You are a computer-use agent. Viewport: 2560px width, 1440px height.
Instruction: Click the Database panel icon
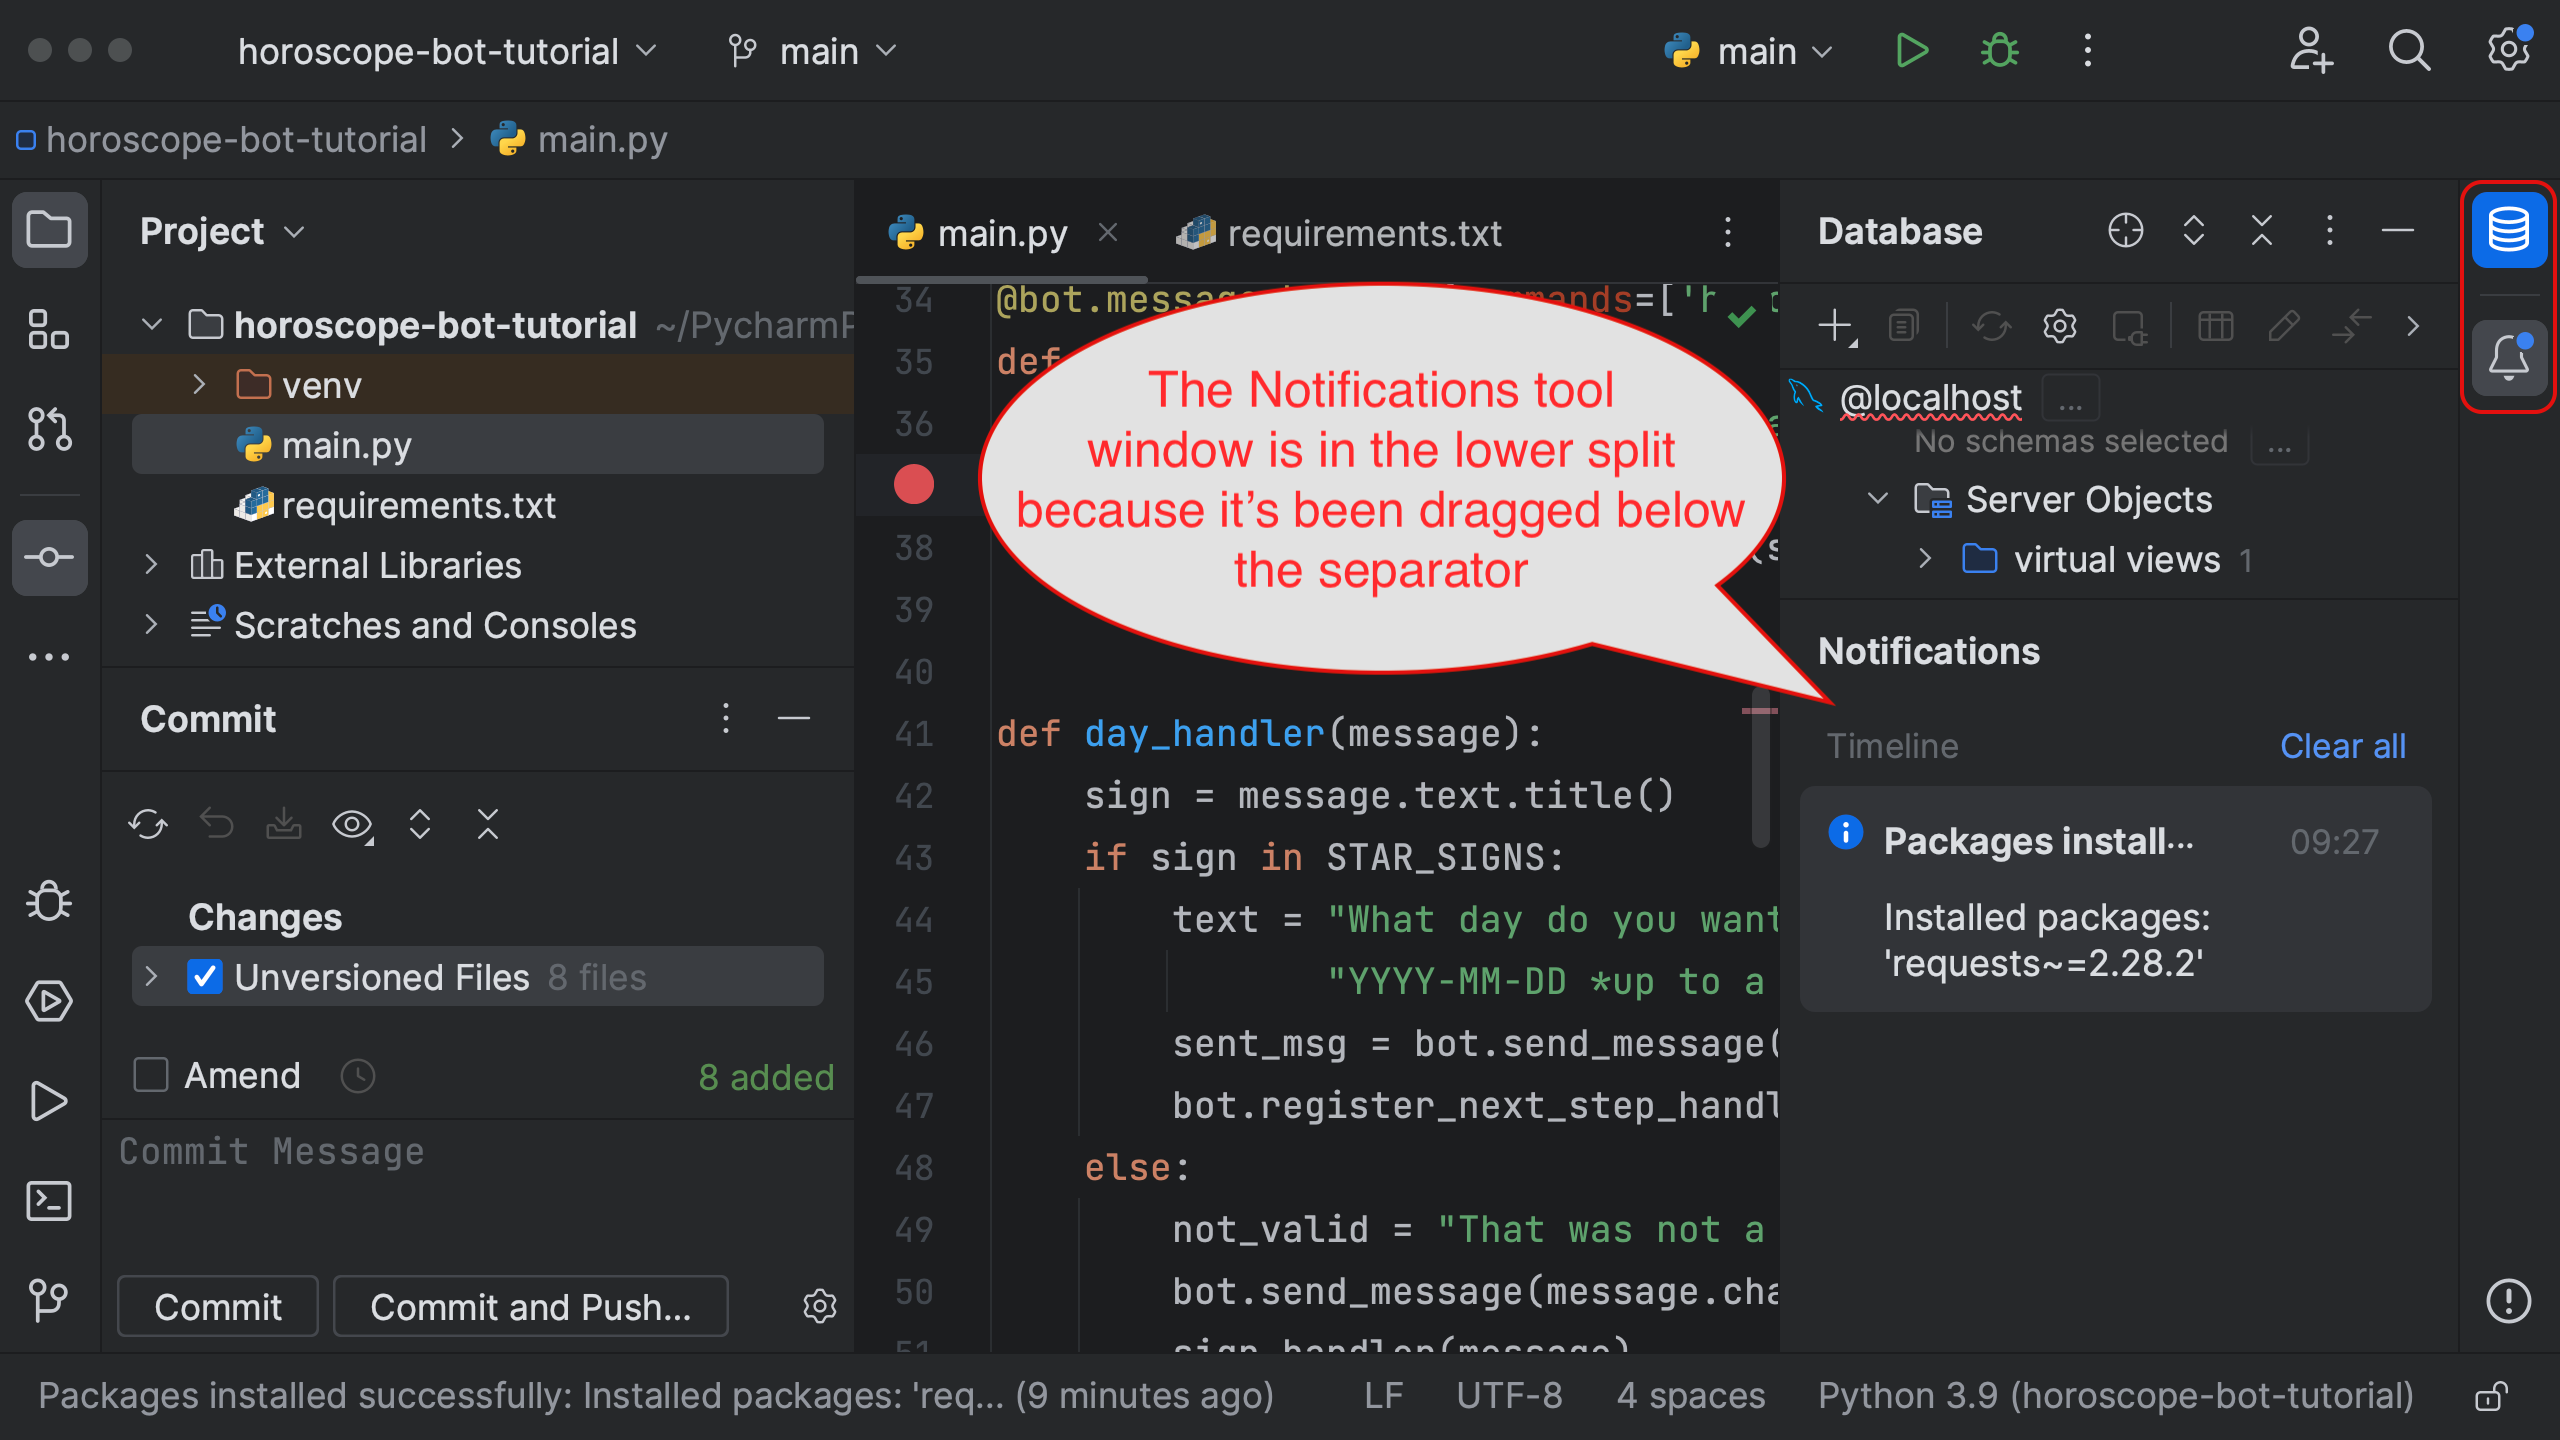(x=2513, y=230)
